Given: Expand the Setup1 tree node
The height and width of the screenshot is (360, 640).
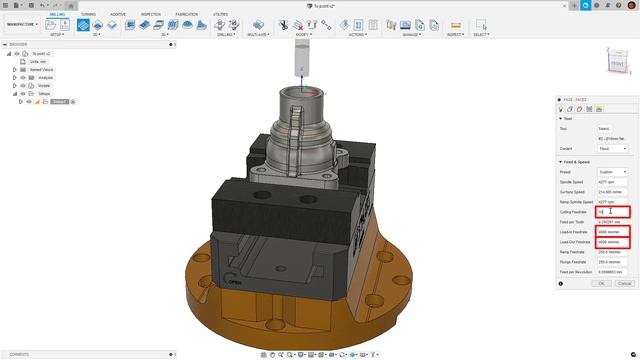Looking at the screenshot, I should (20, 102).
